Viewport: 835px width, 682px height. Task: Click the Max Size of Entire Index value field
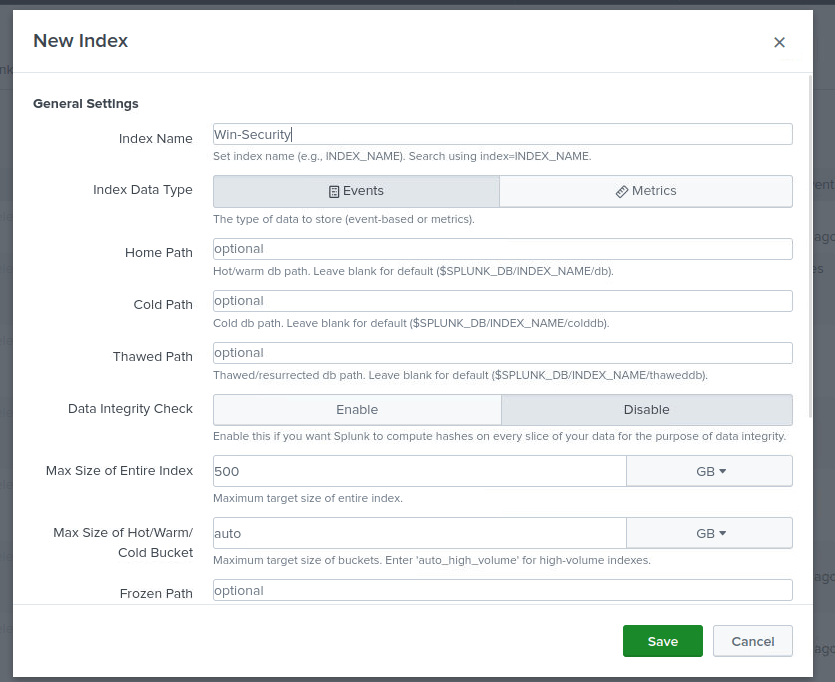tap(419, 471)
